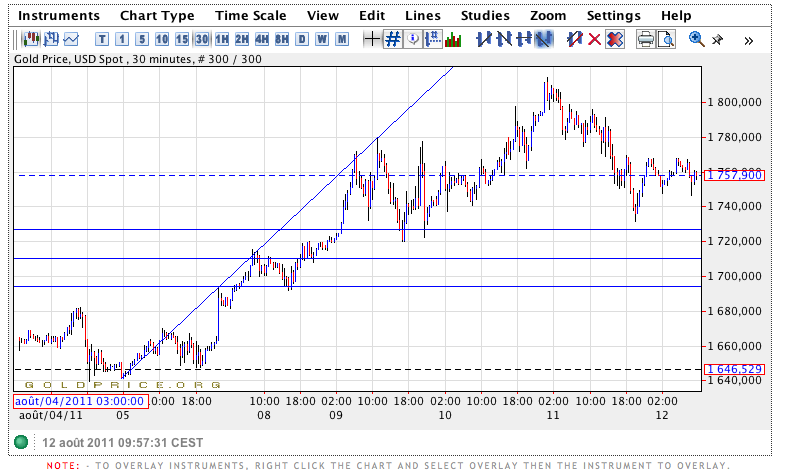Viewport: 812px width, 470px height.
Task: Open print preview icon
Action: tap(666, 39)
